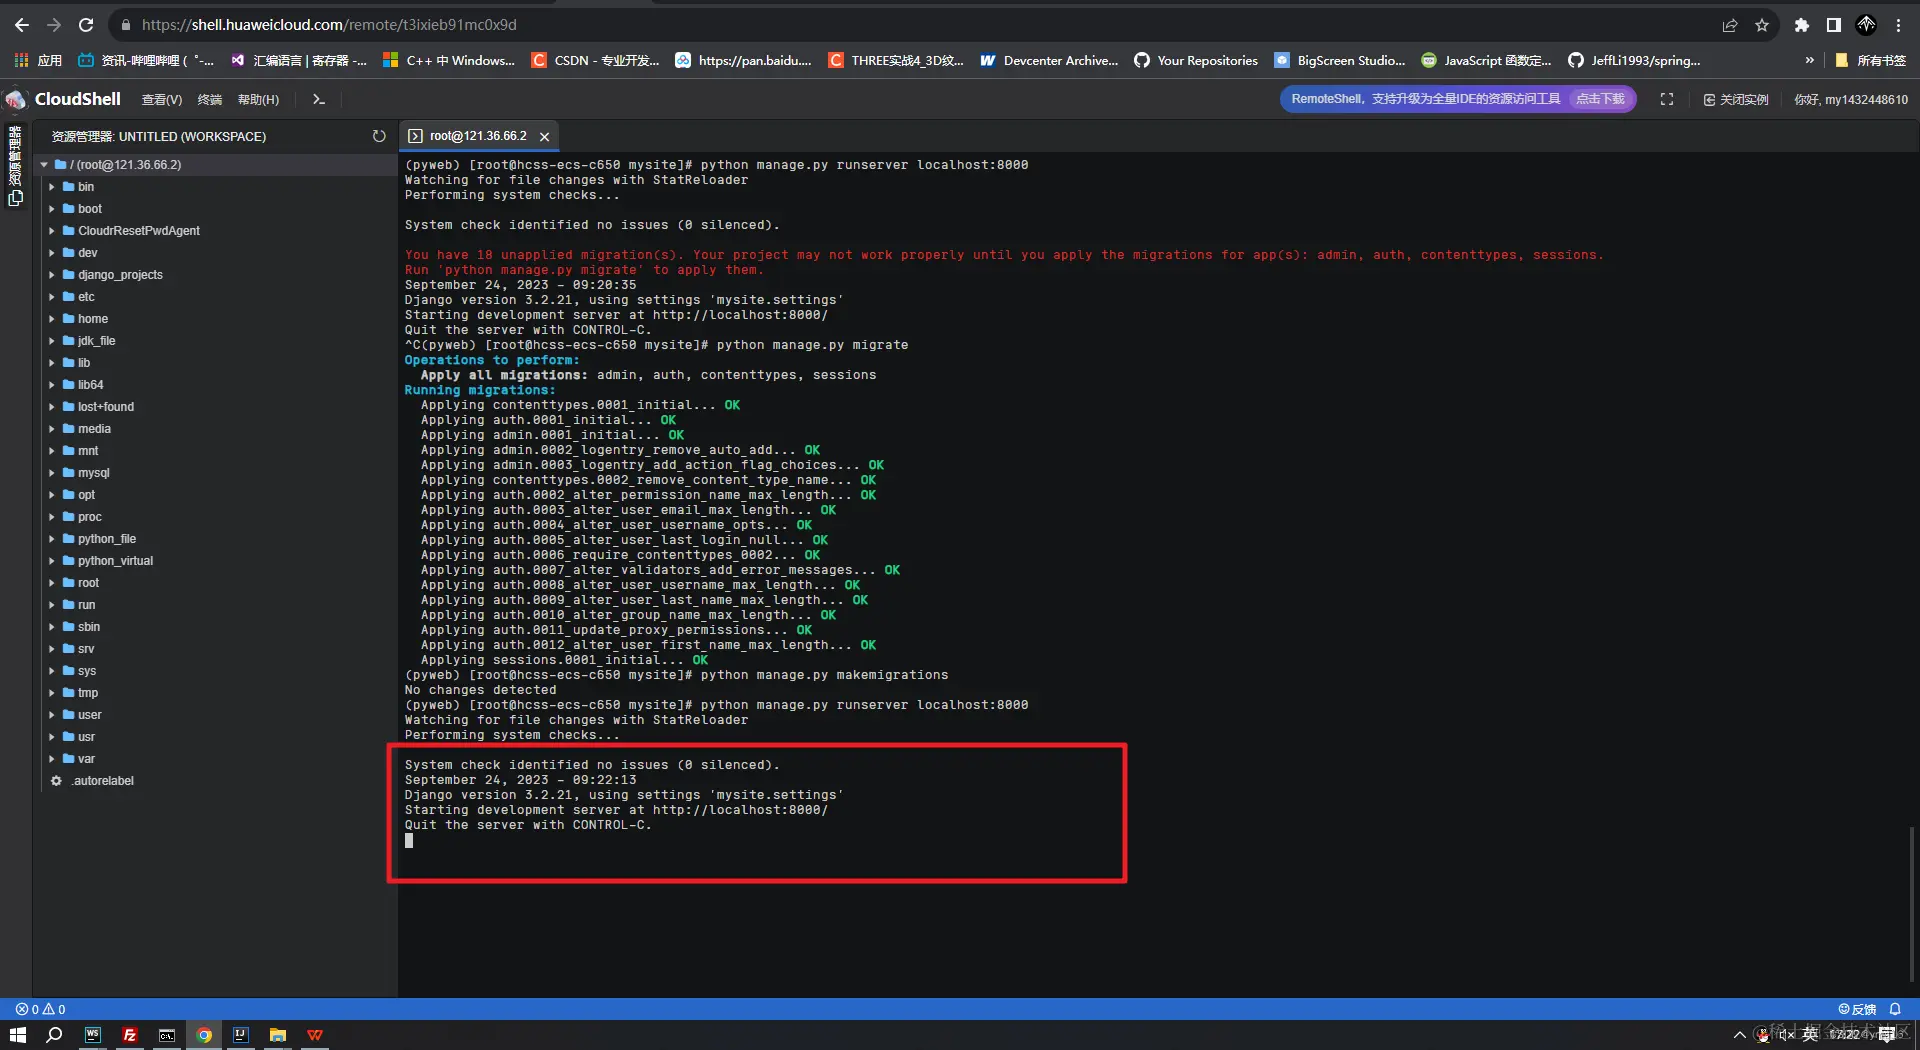Select the tmp folder
Viewport: 1920px width, 1050px height.
(215, 693)
